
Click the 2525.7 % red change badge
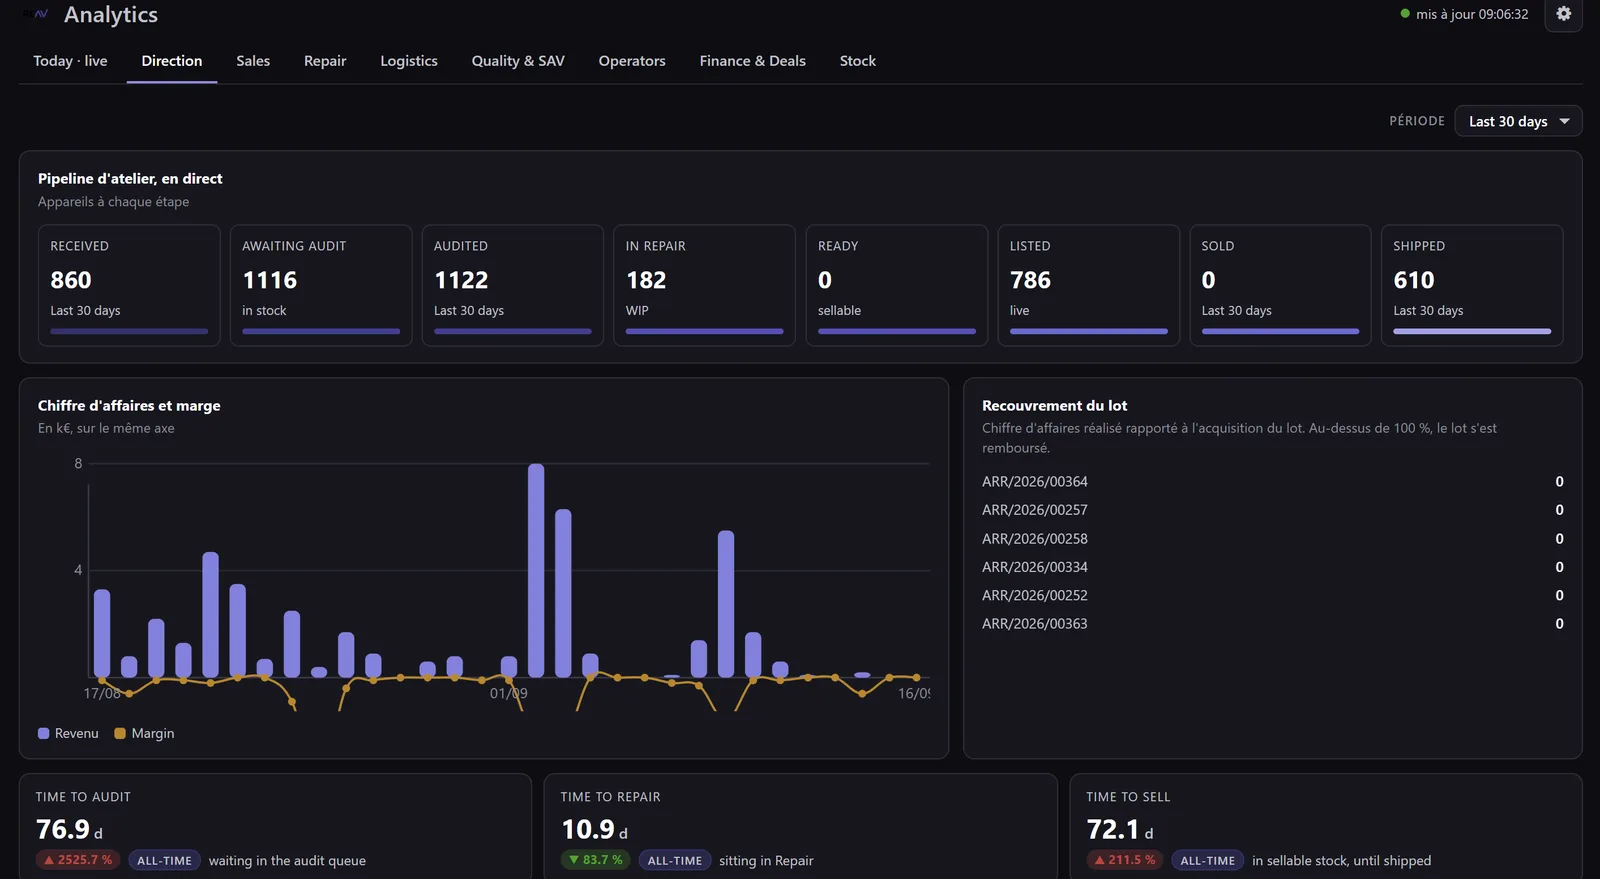pos(78,860)
